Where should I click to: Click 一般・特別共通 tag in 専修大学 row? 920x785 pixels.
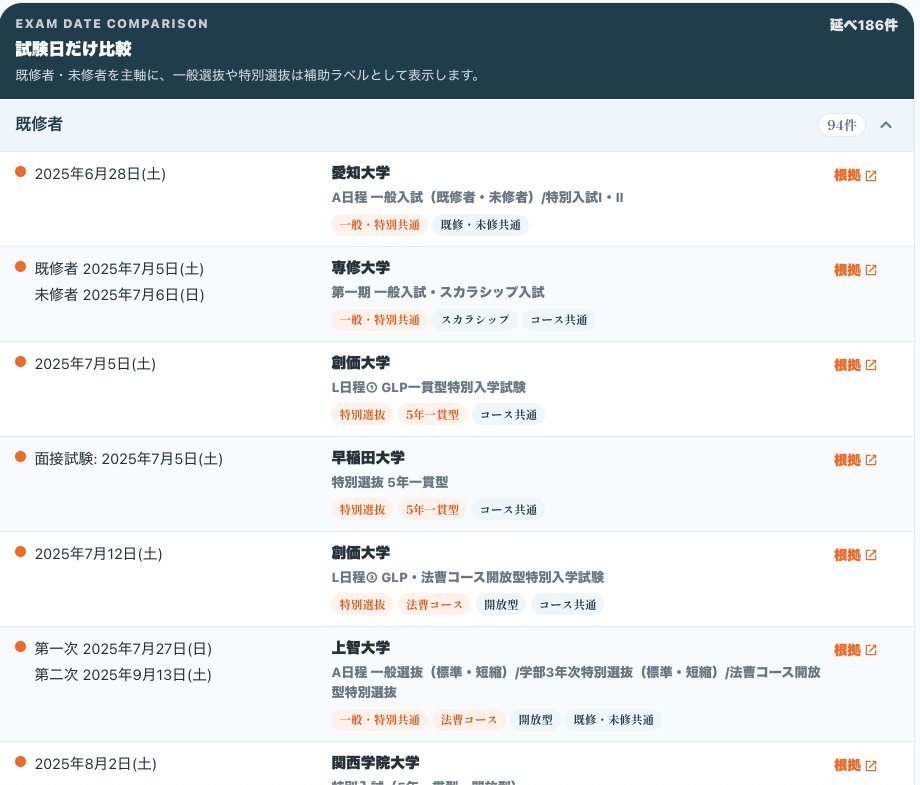379,320
